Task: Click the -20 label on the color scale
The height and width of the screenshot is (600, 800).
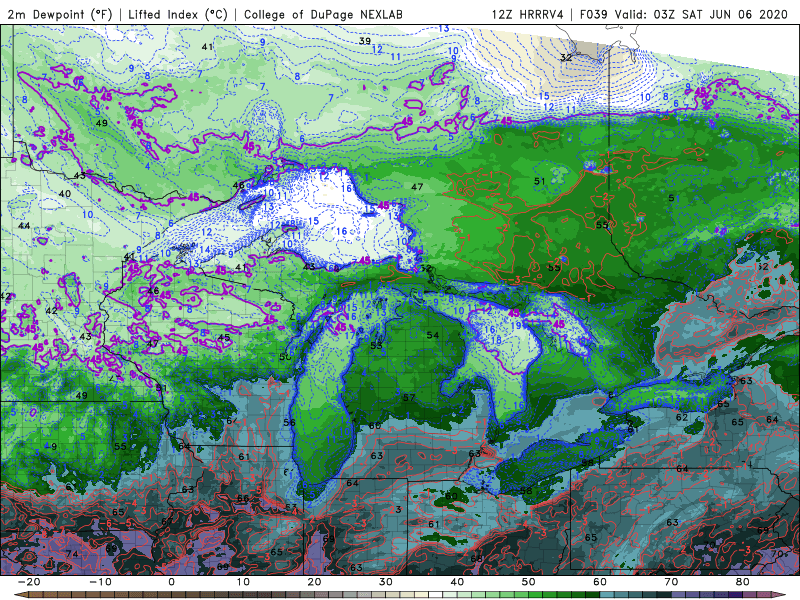Action: pyautogui.click(x=29, y=582)
